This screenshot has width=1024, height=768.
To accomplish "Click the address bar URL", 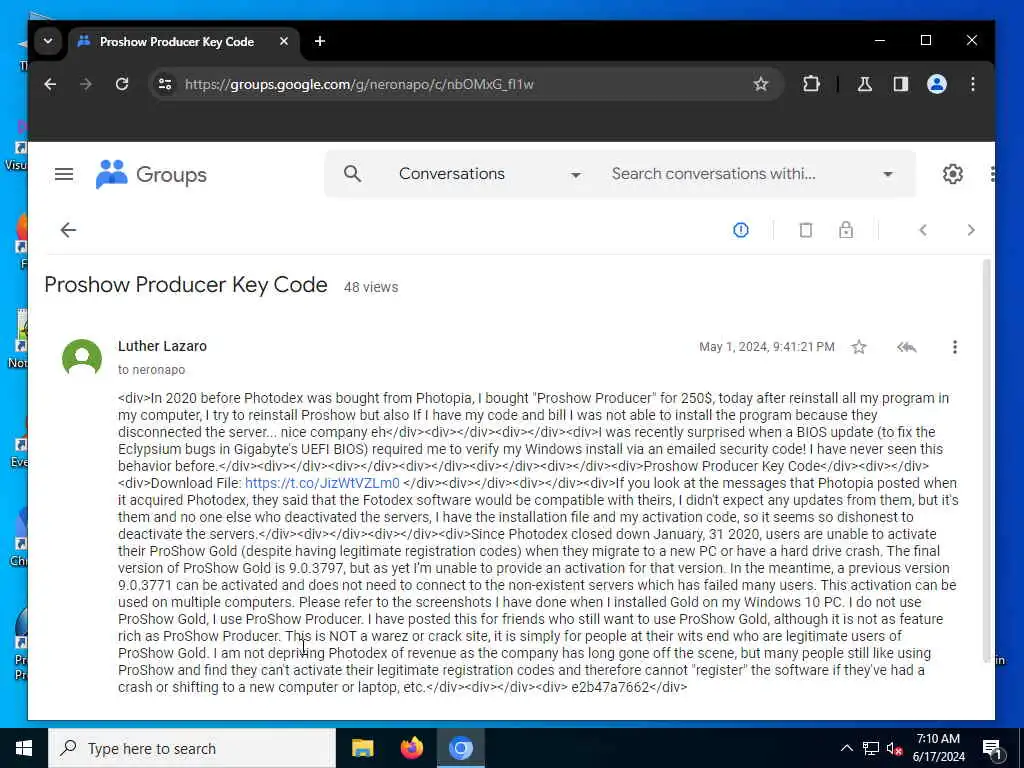I will pyautogui.click(x=359, y=84).
